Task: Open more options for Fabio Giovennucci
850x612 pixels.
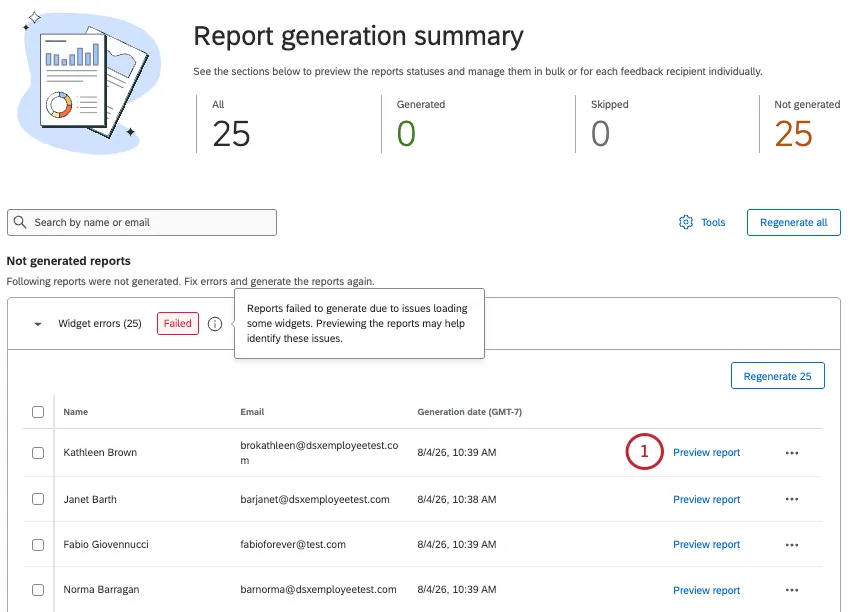Action: point(791,545)
